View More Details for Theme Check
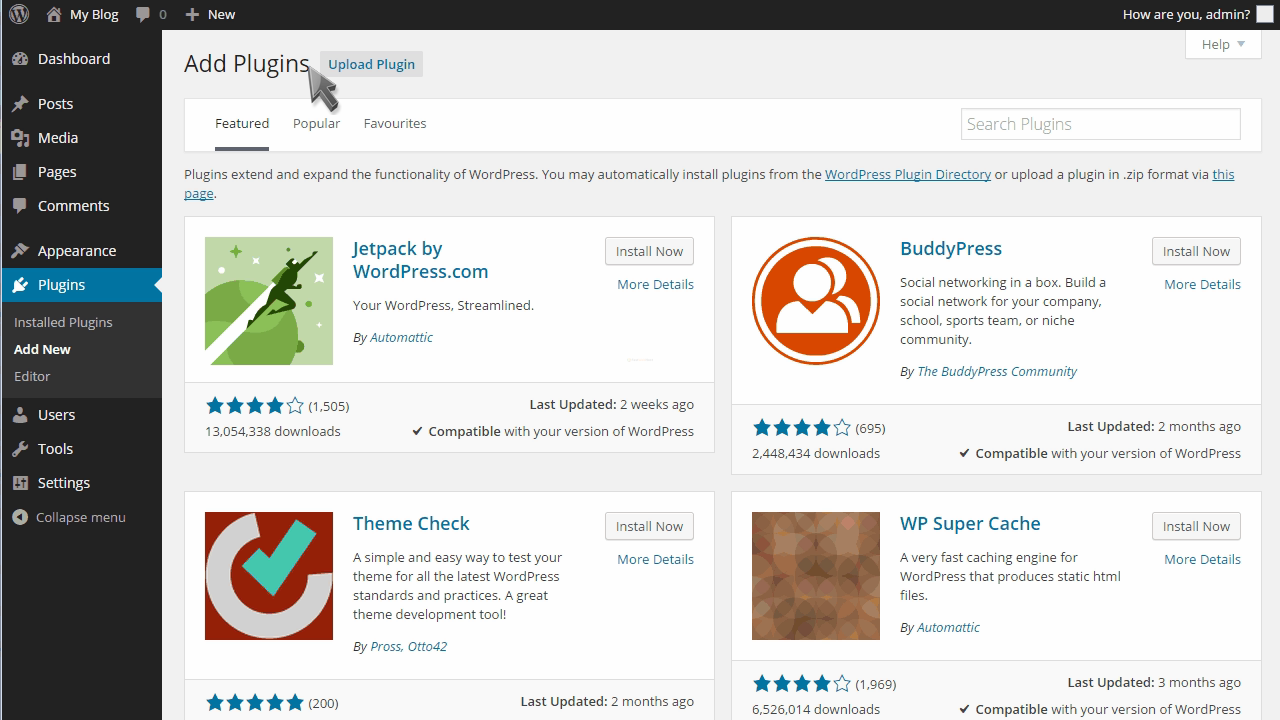 point(655,559)
